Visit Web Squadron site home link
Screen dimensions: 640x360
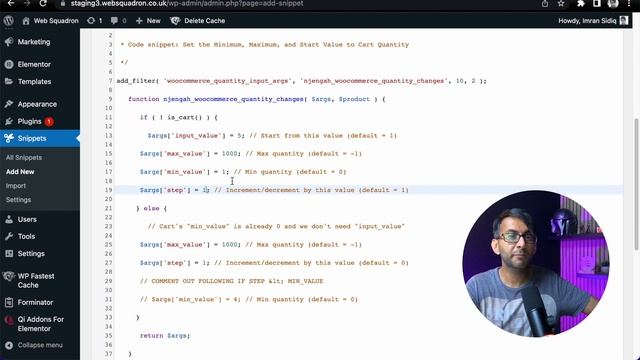(x=51, y=21)
